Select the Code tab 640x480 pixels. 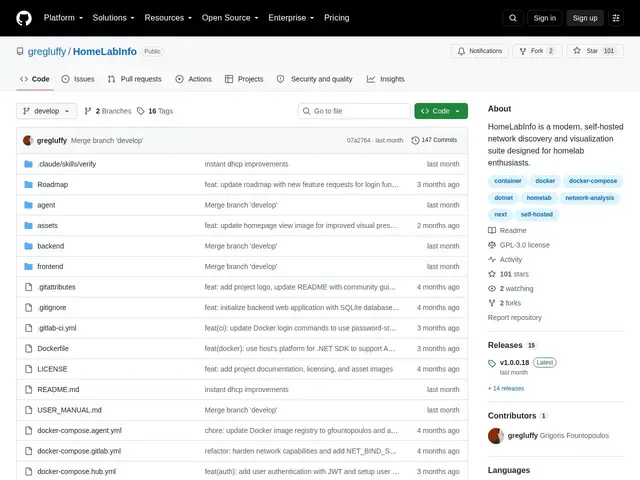tap(35, 79)
